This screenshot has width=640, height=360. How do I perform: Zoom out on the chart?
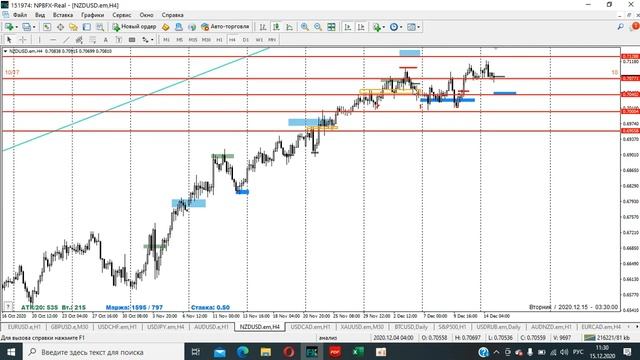318,27
